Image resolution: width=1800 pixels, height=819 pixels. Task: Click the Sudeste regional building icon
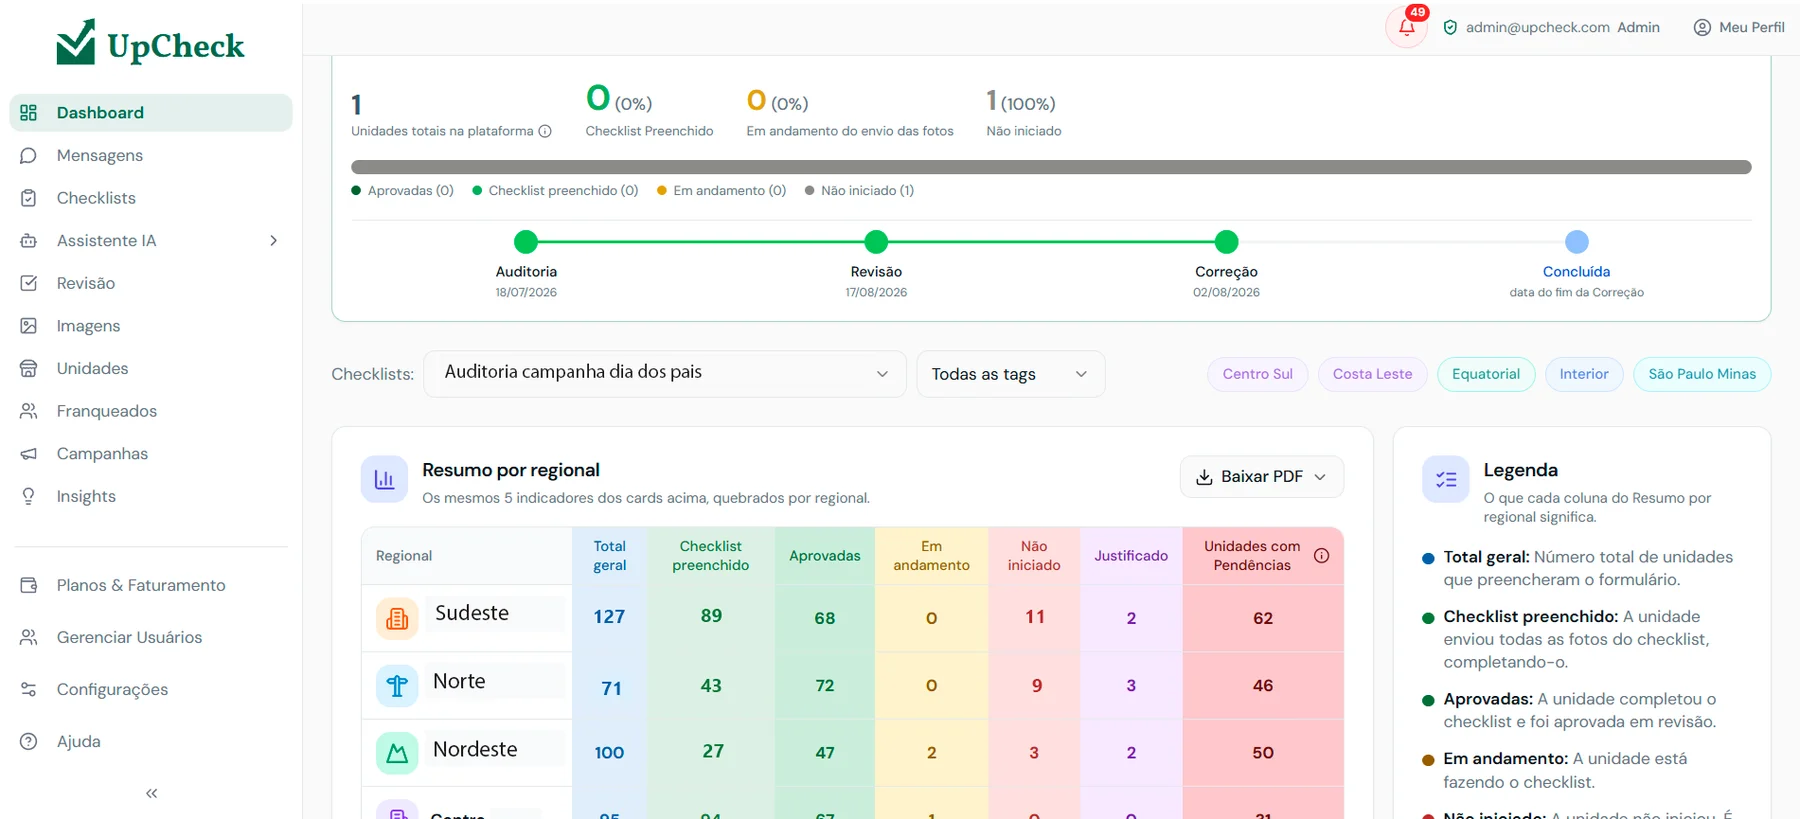point(397,619)
